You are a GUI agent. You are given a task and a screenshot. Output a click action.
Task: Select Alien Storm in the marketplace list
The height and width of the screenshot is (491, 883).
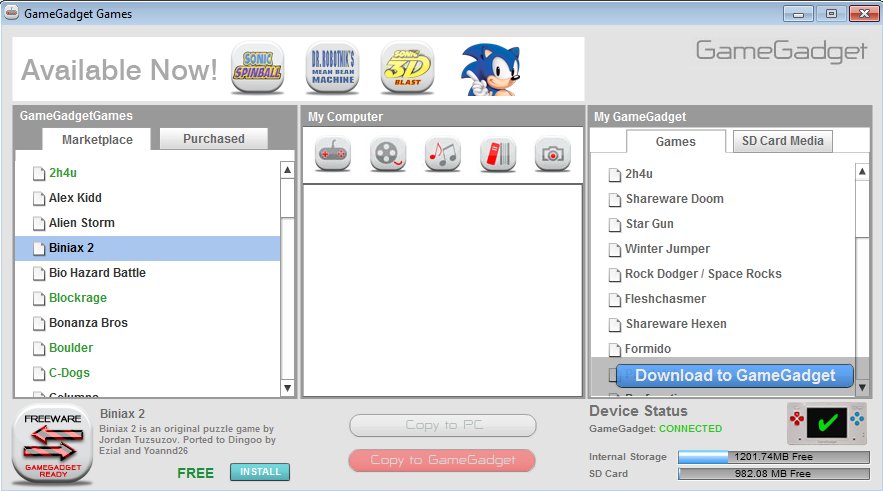coord(82,223)
